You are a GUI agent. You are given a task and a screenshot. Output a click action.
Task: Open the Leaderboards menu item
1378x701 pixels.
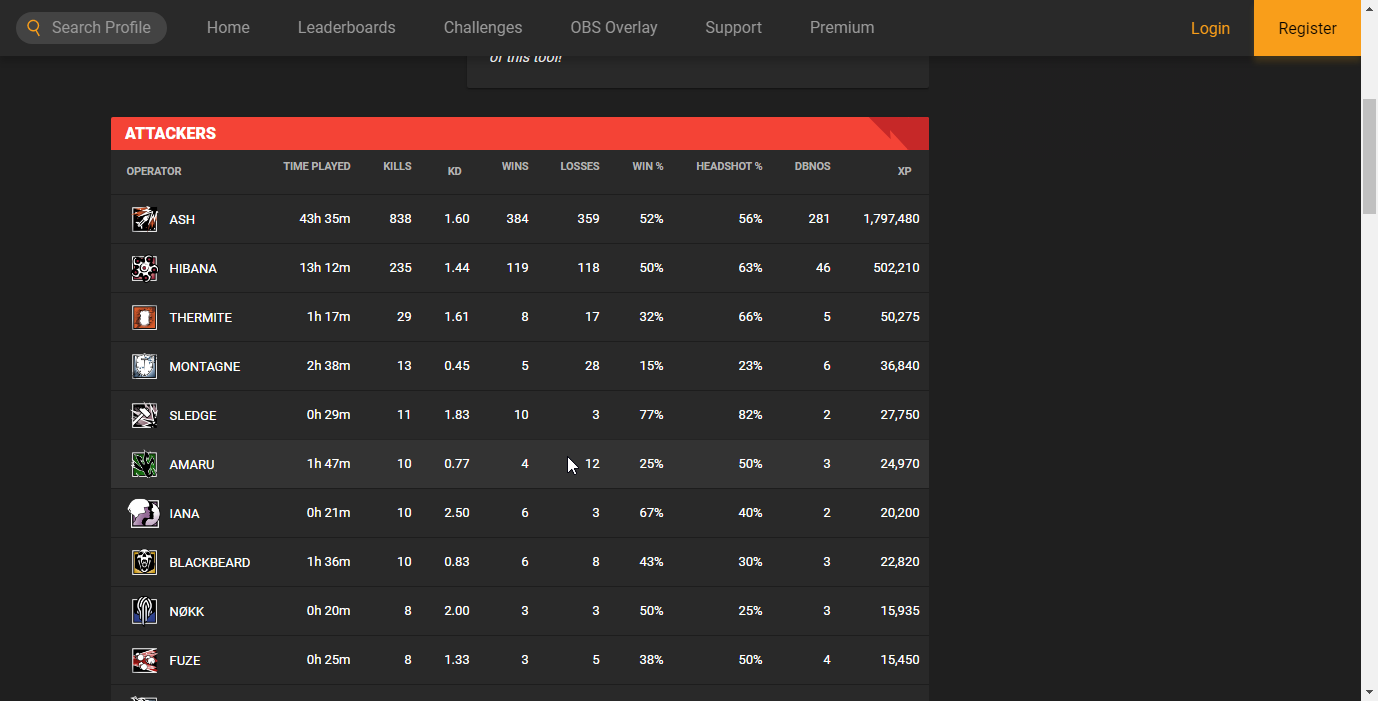click(x=346, y=28)
